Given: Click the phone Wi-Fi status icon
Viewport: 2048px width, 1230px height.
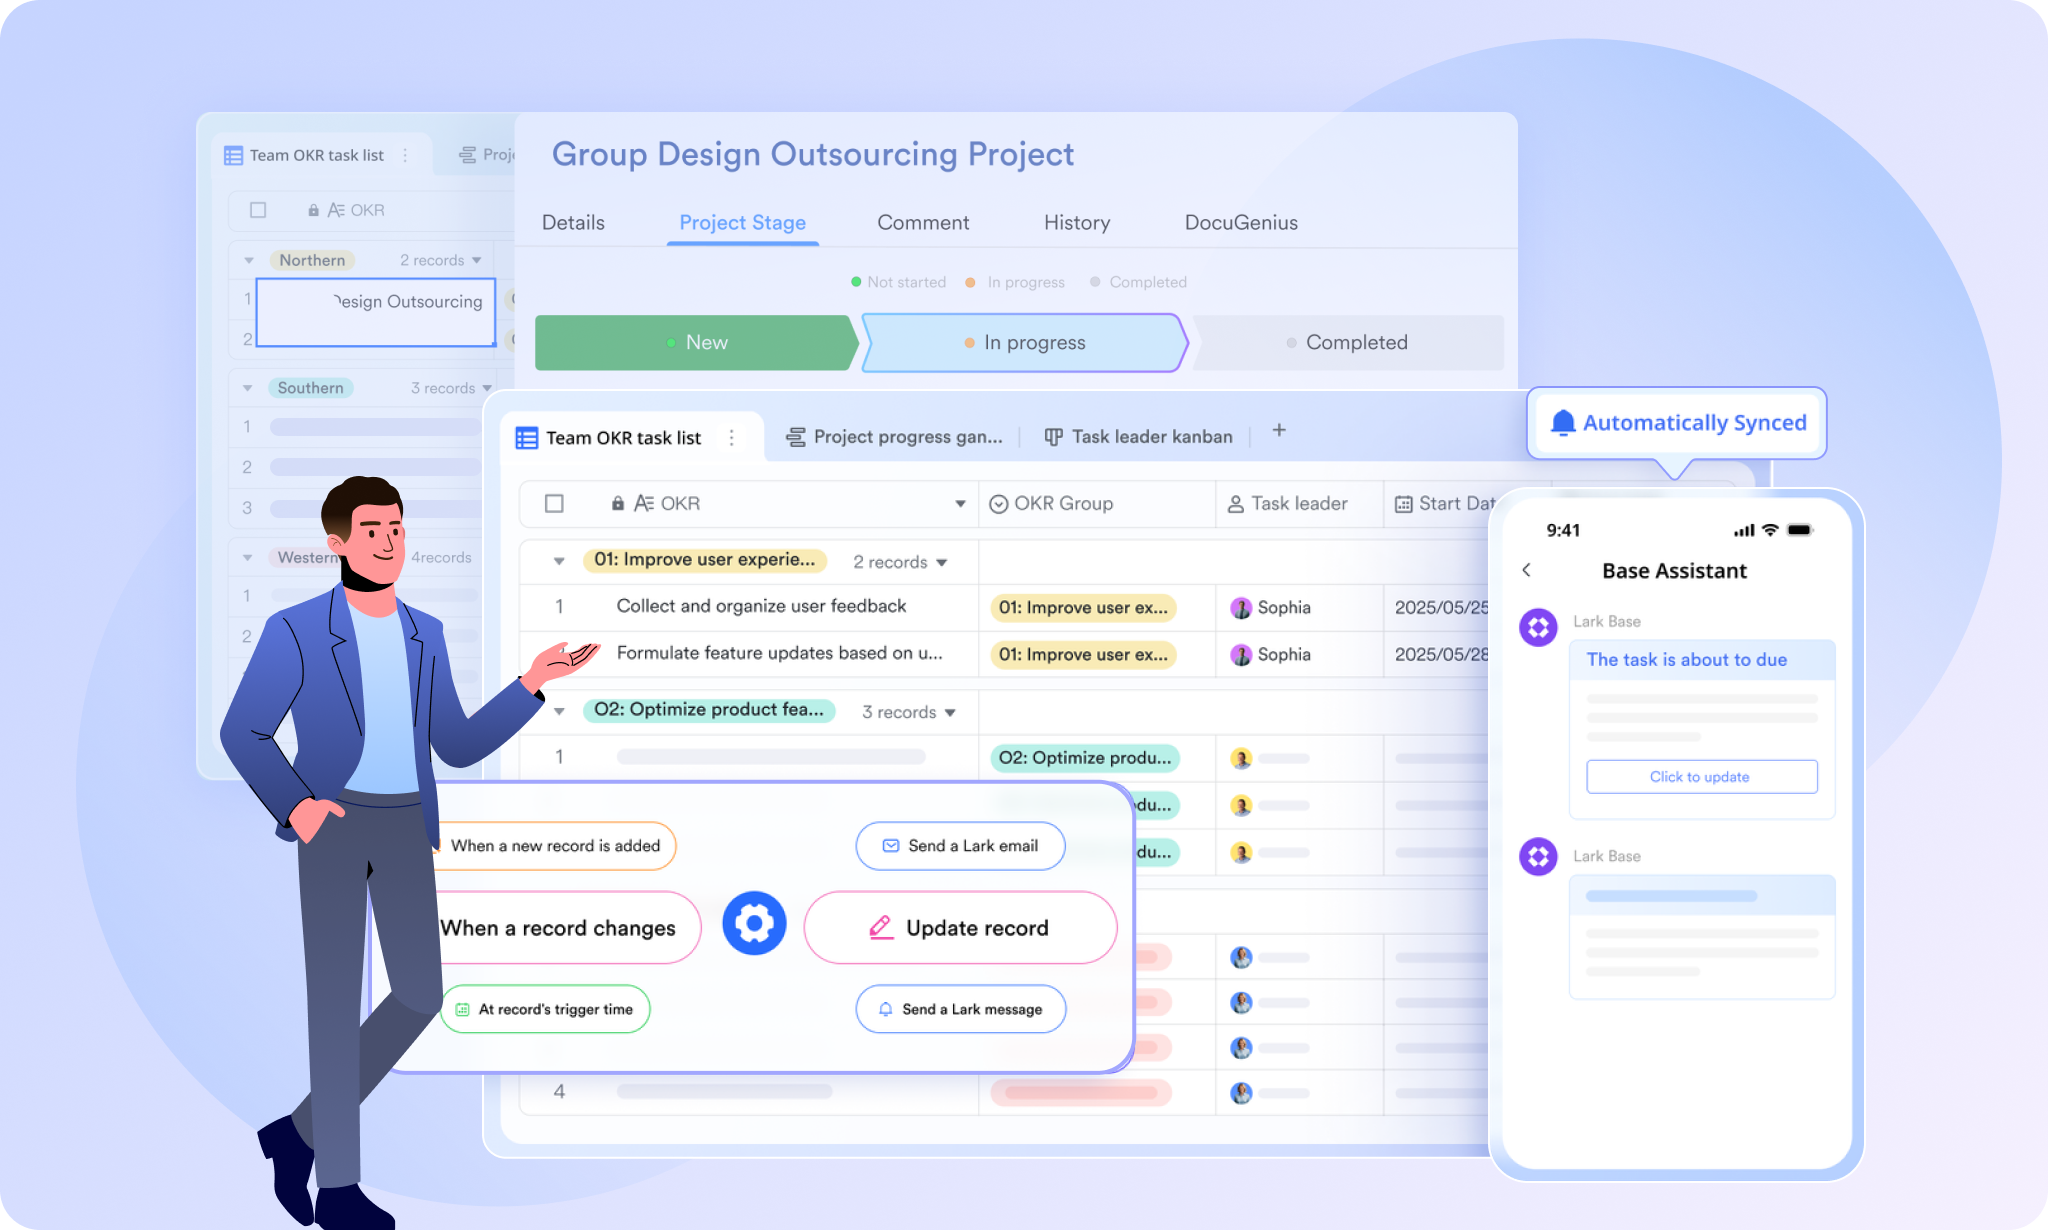Looking at the screenshot, I should [x=1770, y=530].
